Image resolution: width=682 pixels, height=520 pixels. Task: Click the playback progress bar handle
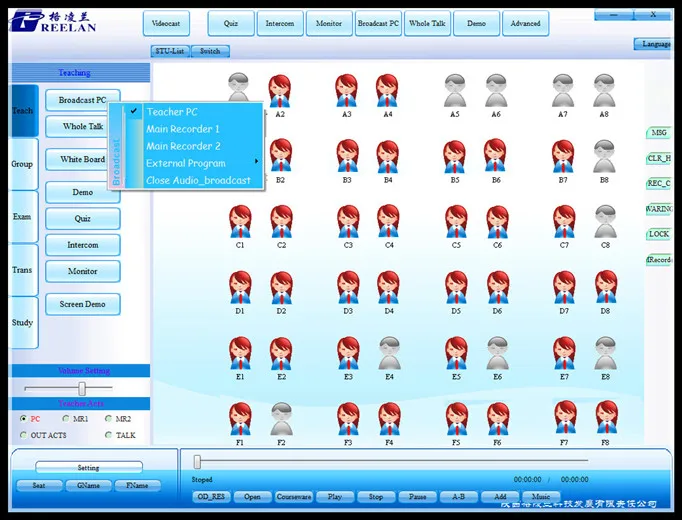click(197, 461)
